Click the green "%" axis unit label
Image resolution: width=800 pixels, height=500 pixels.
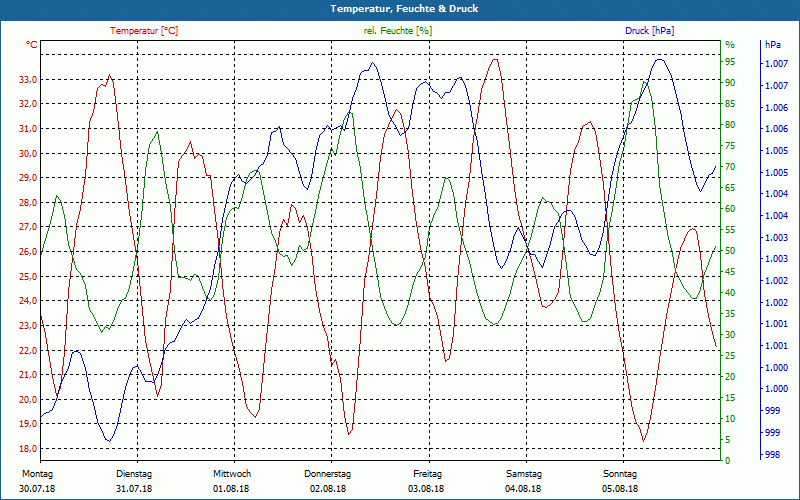point(730,45)
